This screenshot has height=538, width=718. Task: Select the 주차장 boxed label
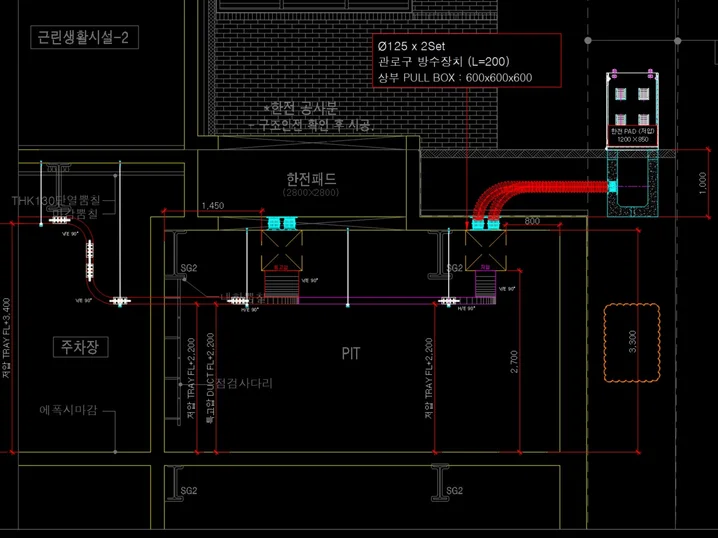(x=80, y=347)
